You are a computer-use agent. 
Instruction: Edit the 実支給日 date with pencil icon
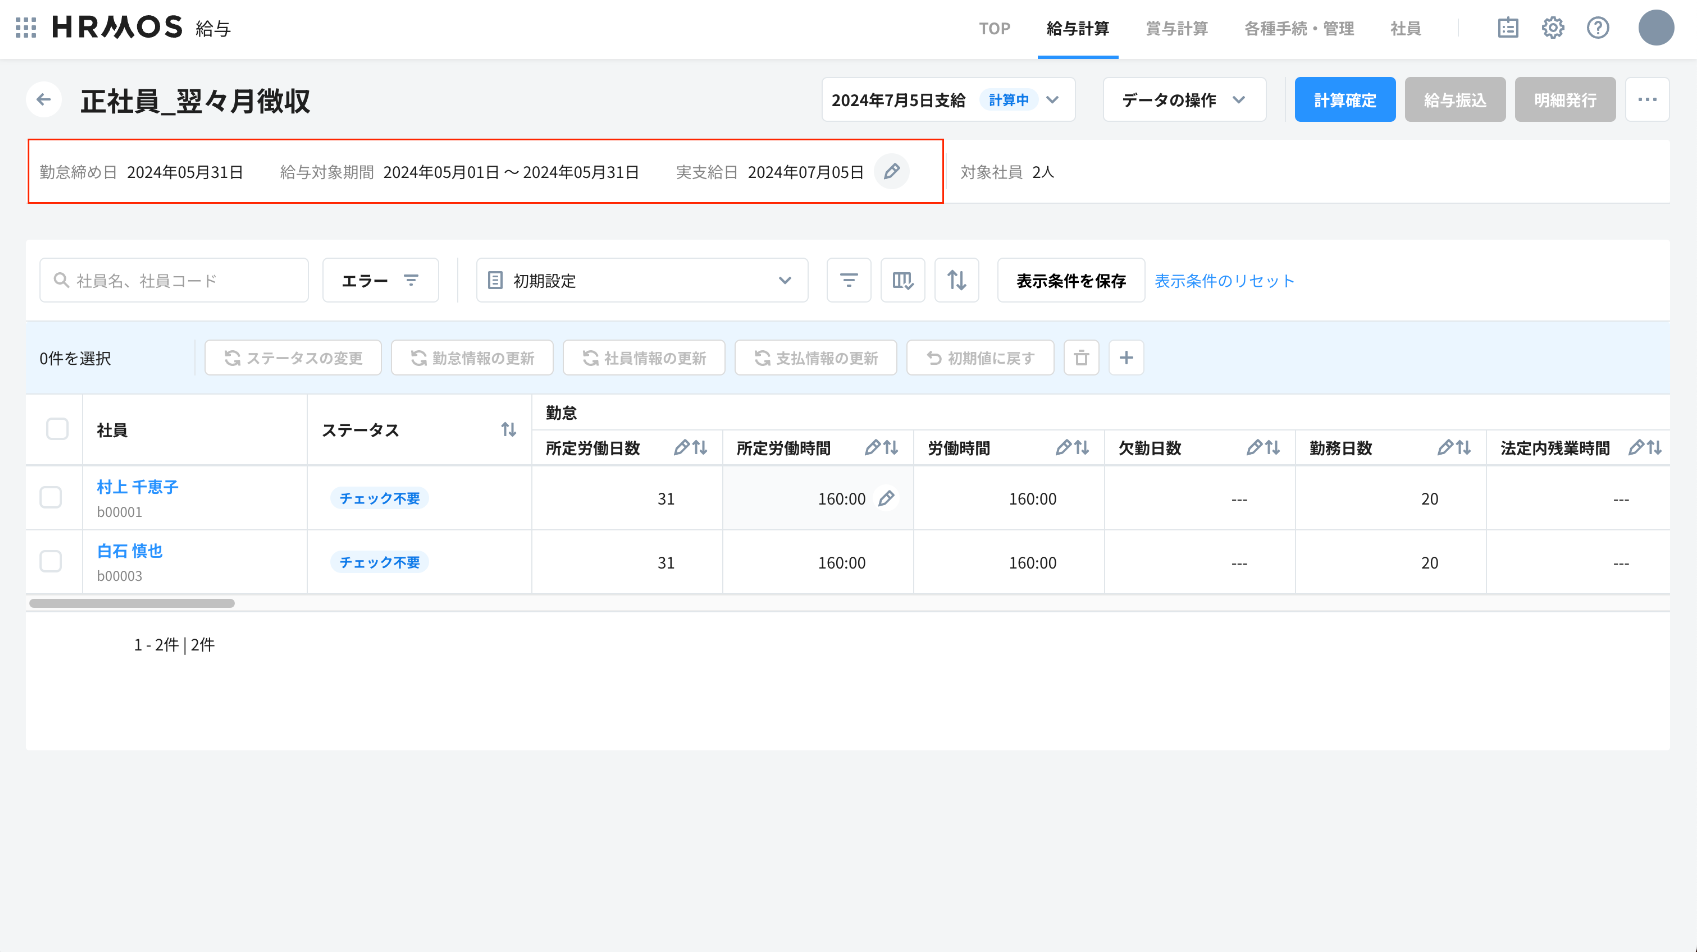891,172
